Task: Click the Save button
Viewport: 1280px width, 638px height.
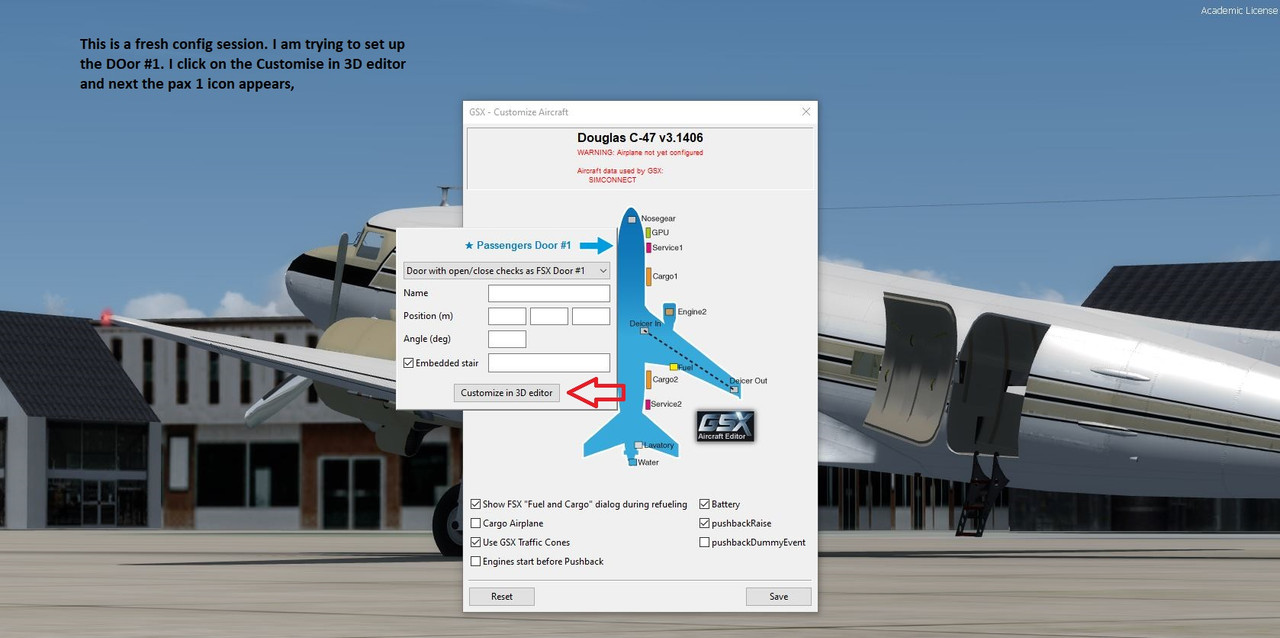Action: point(779,597)
